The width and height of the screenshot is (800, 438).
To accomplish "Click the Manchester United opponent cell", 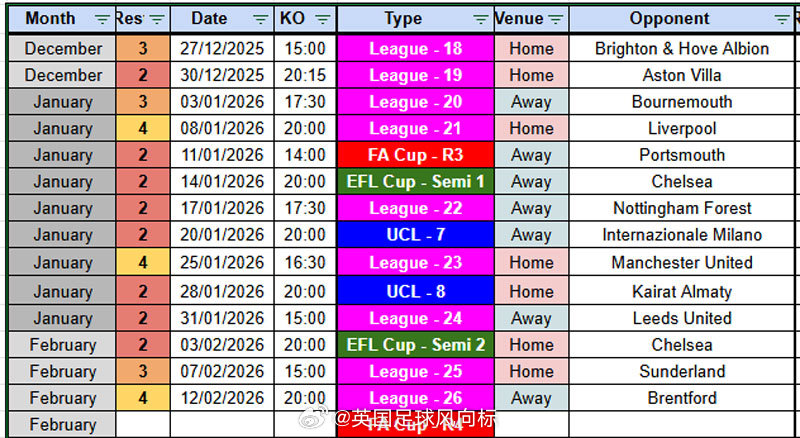I will 682,262.
